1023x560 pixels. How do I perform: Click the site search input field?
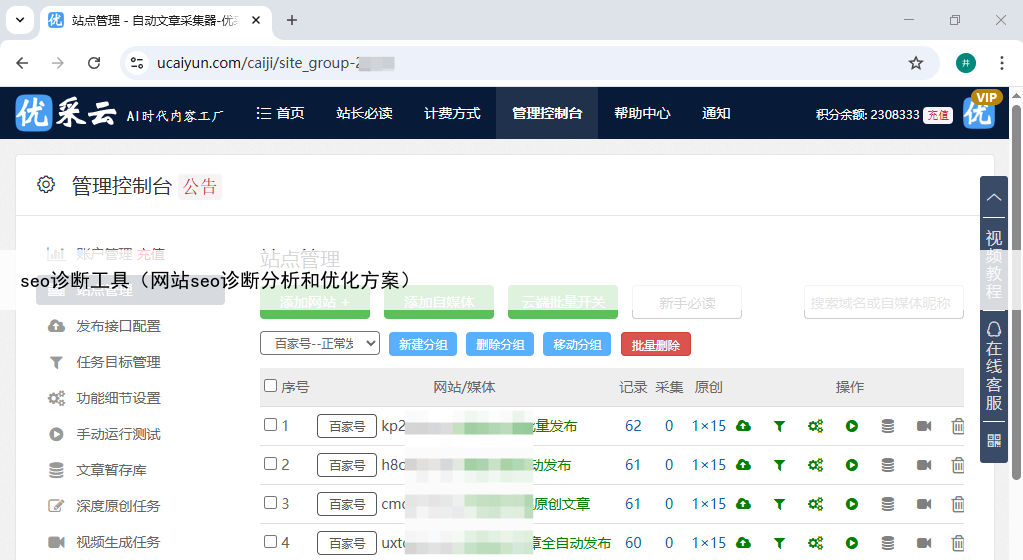(883, 302)
